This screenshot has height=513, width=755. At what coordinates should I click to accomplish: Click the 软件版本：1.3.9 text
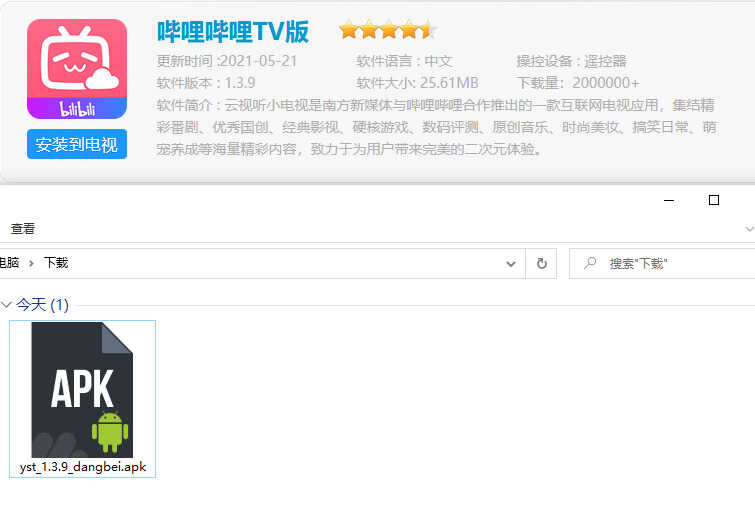pyautogui.click(x=206, y=83)
